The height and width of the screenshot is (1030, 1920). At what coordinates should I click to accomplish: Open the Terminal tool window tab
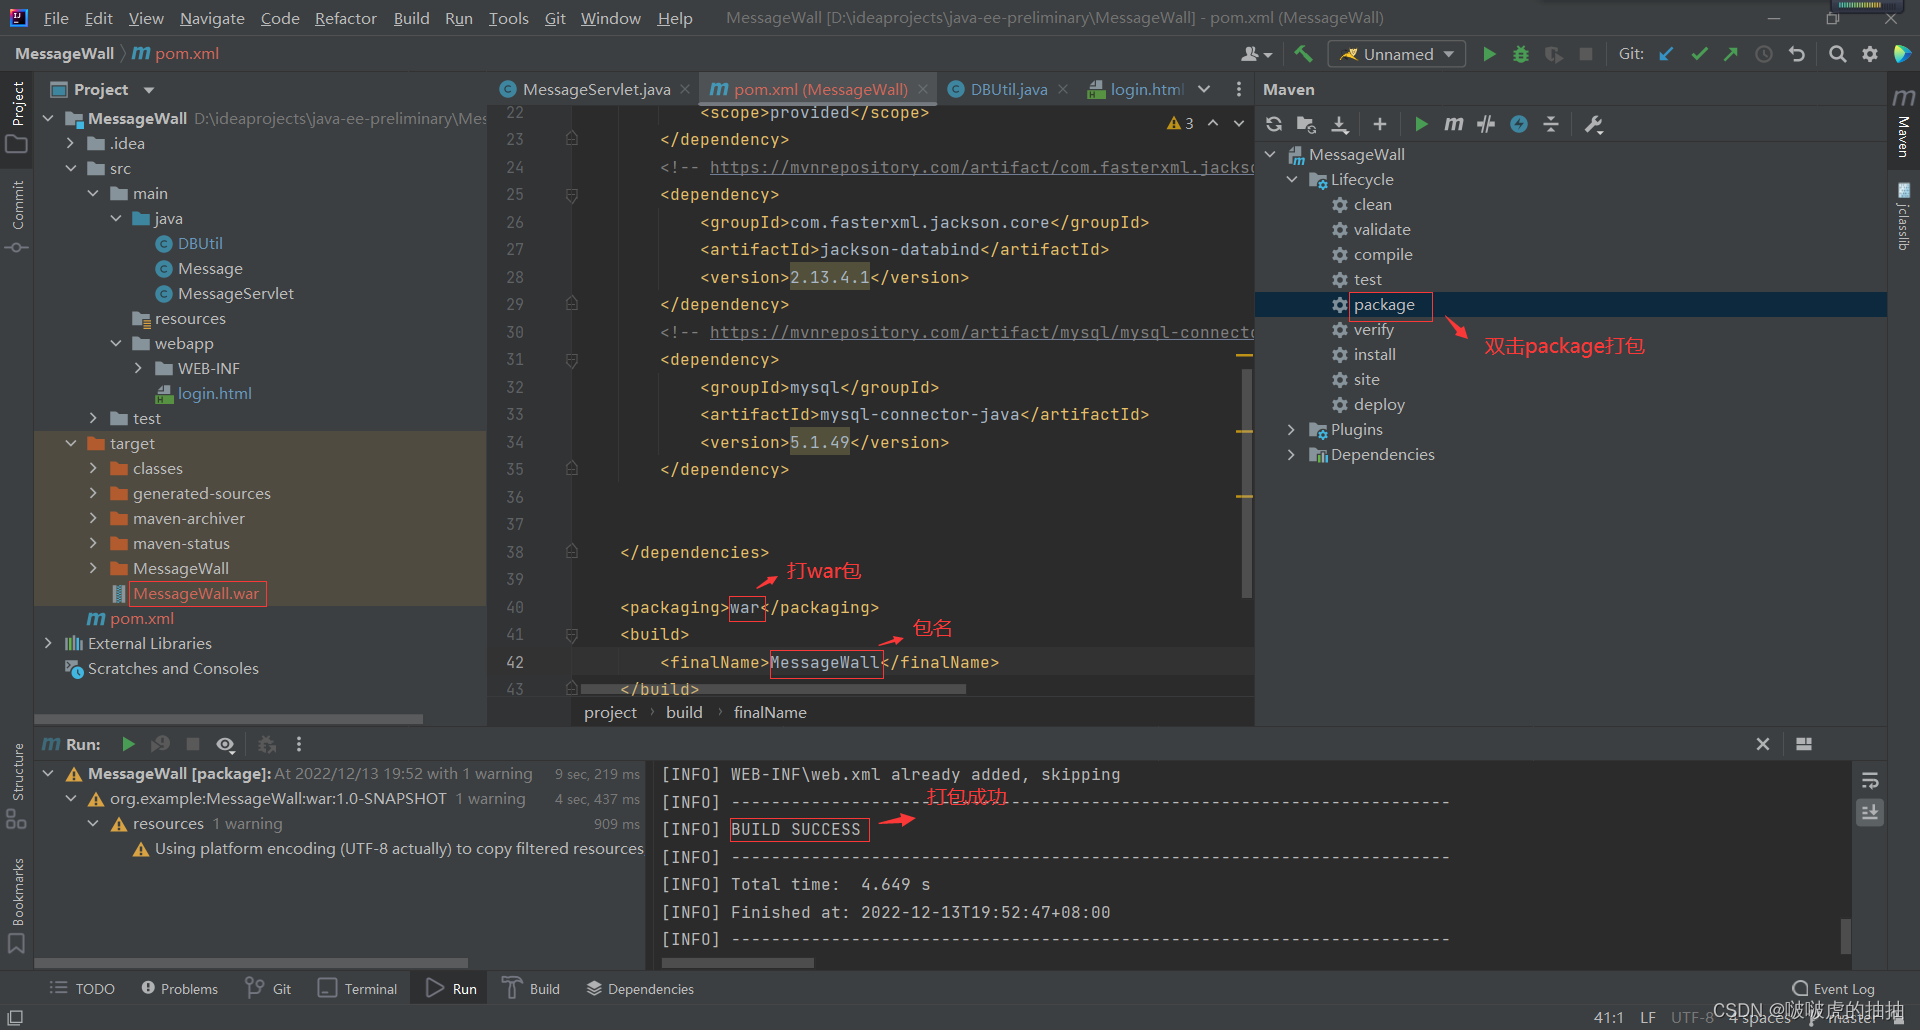(x=358, y=989)
